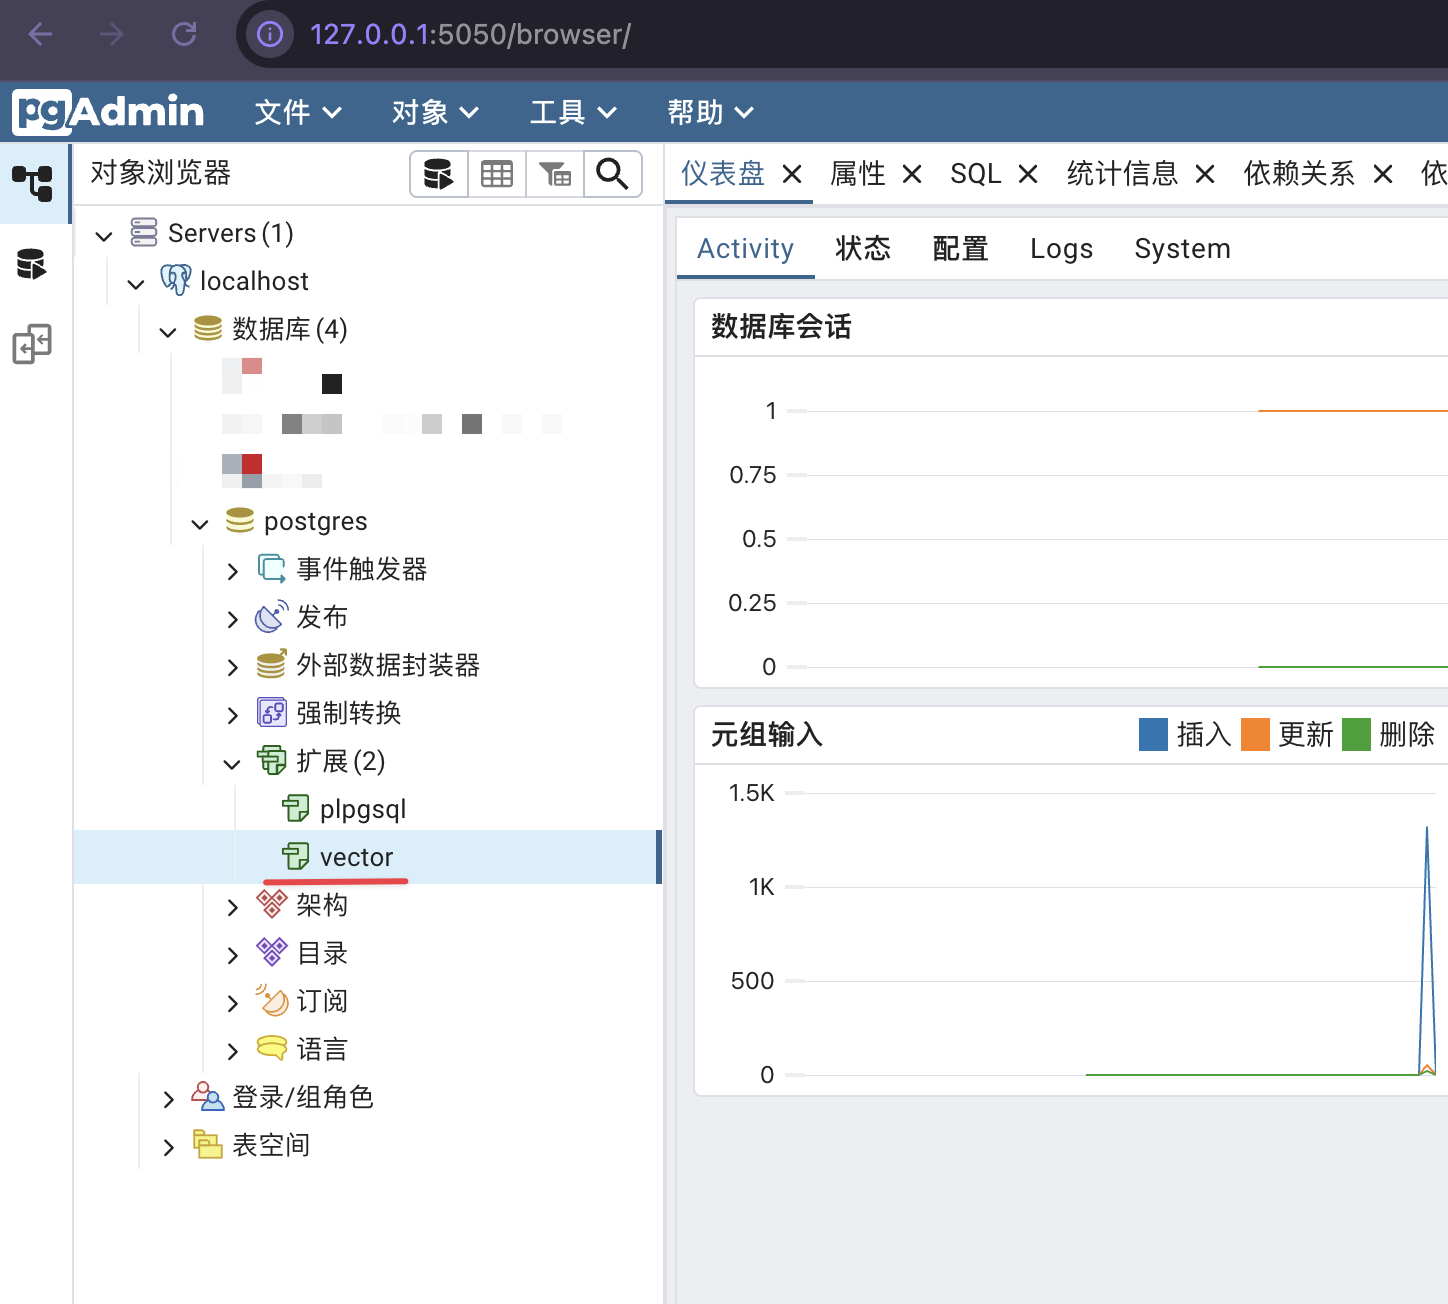Click the view data grid toolbar icon
Screen dimensions: 1448x1304
(x=497, y=174)
